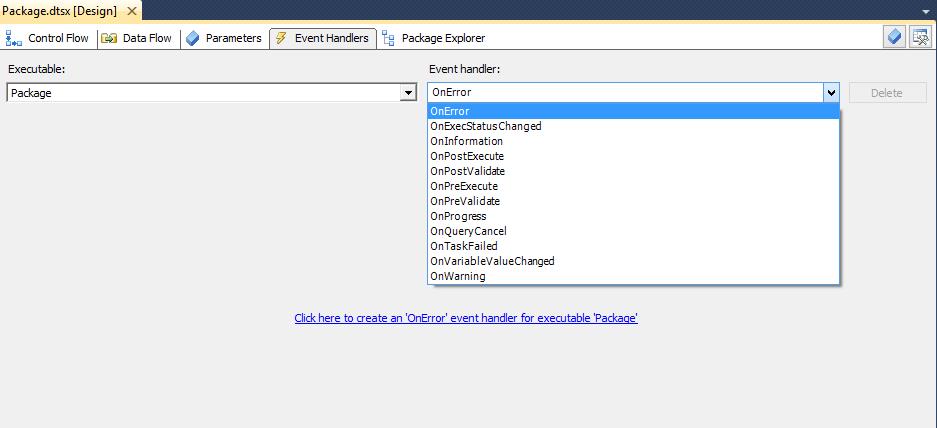This screenshot has width=937, height=428.
Task: Switch to the Package Explorer tab
Action: 442,39
